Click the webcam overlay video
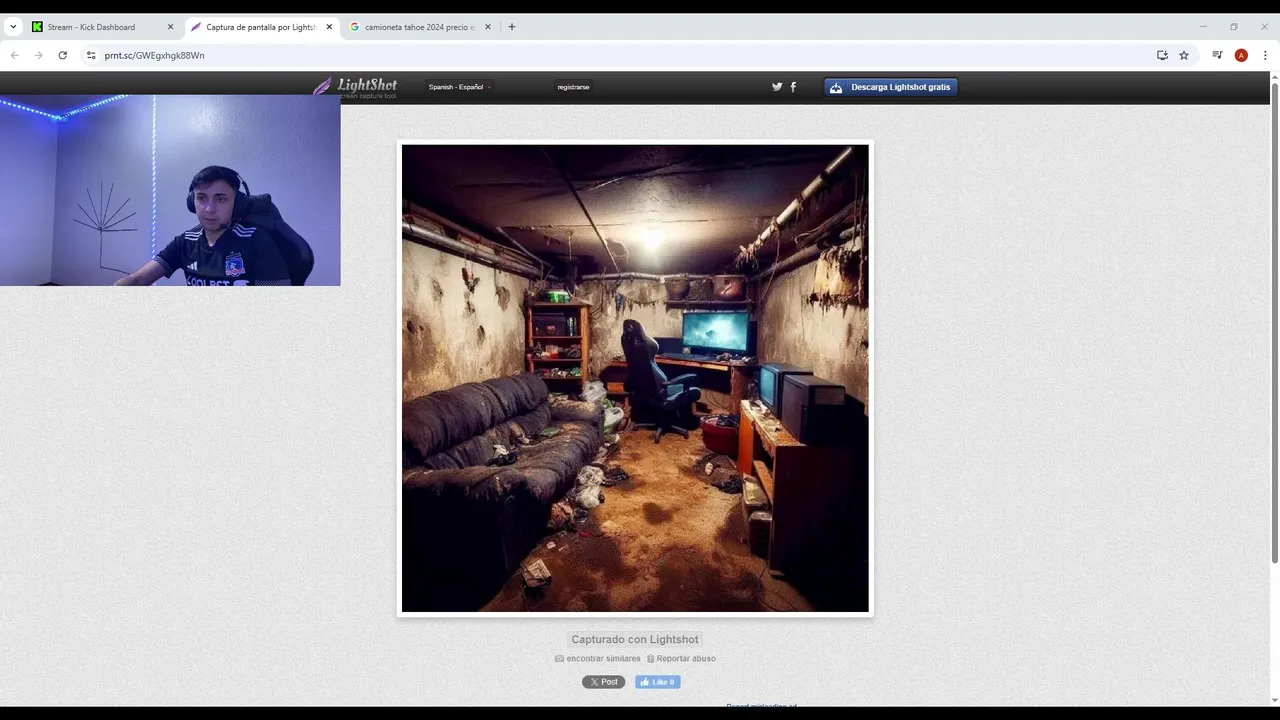 coord(170,190)
